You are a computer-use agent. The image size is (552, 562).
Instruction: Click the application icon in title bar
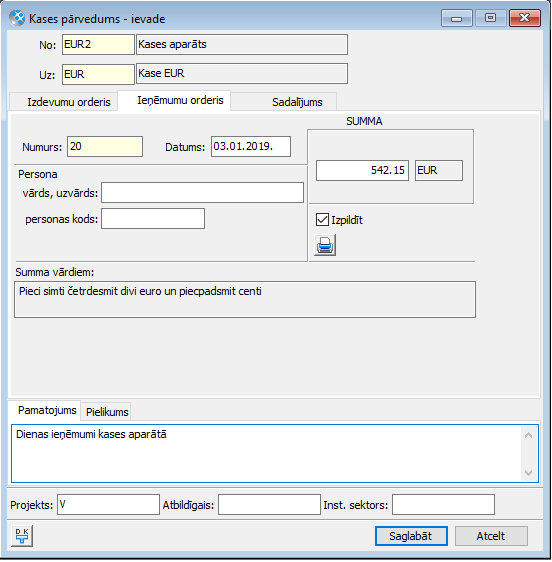[x=16, y=18]
